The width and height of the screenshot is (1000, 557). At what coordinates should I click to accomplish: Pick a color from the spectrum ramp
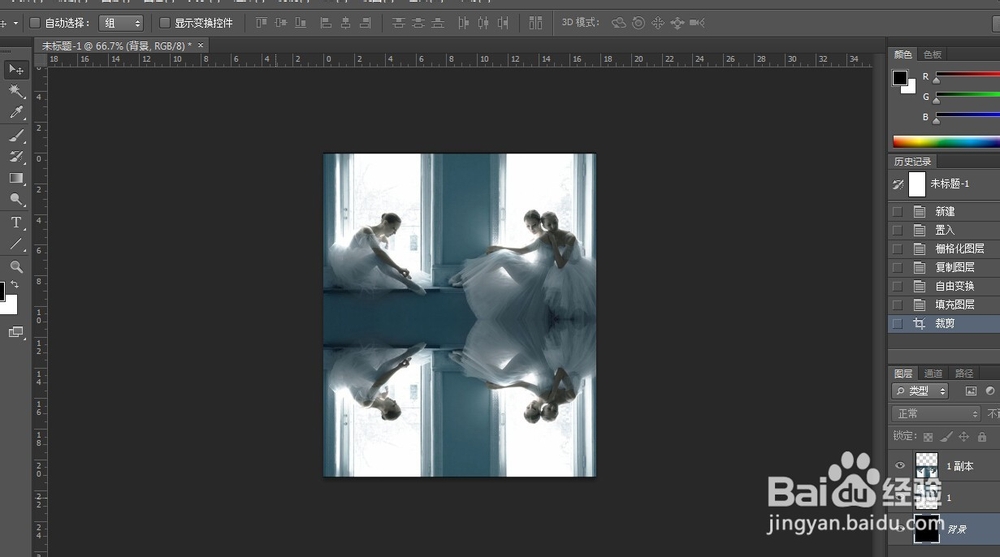coord(946,142)
